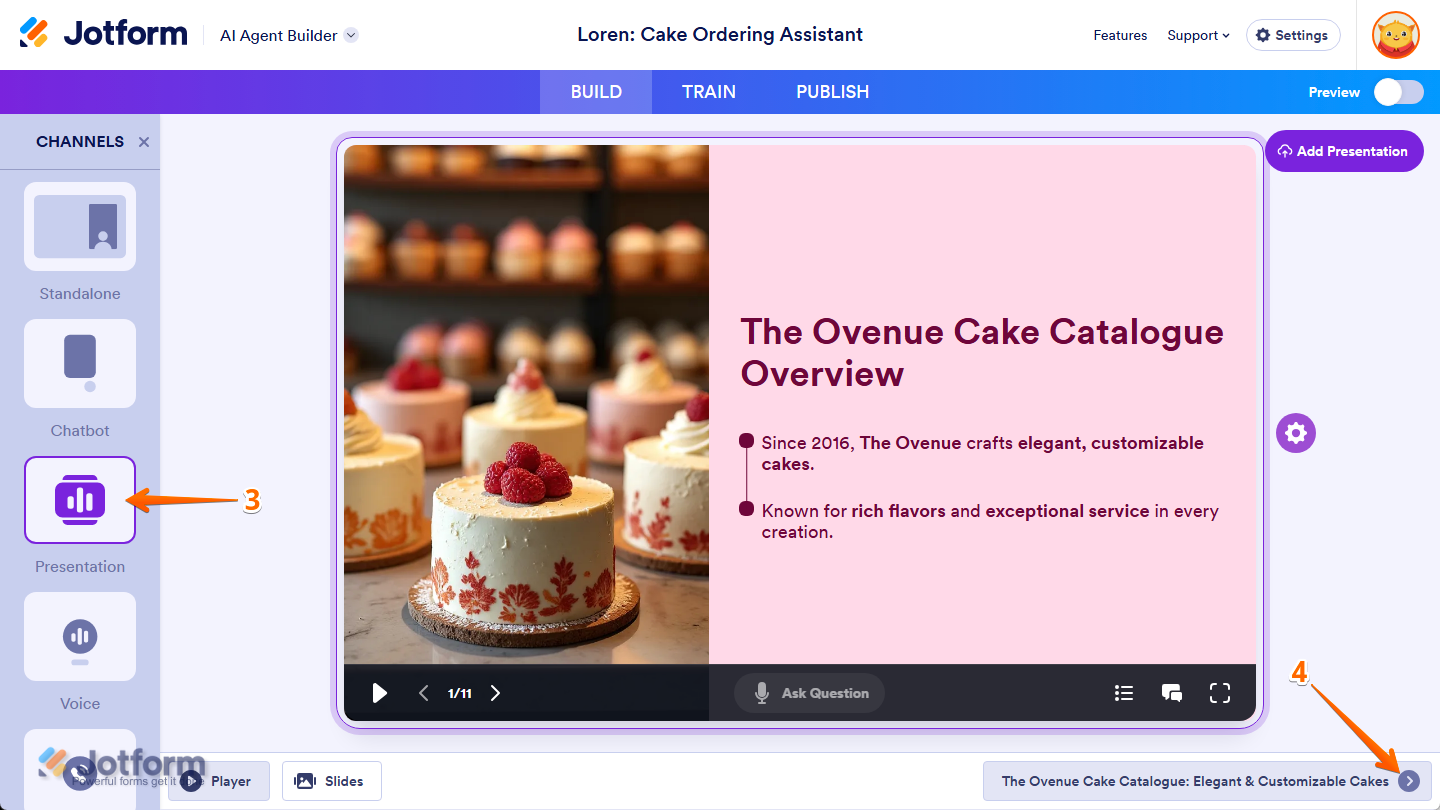Viewport: 1440px width, 810px height.
Task: Switch to the TRAIN tab
Action: pos(709,92)
